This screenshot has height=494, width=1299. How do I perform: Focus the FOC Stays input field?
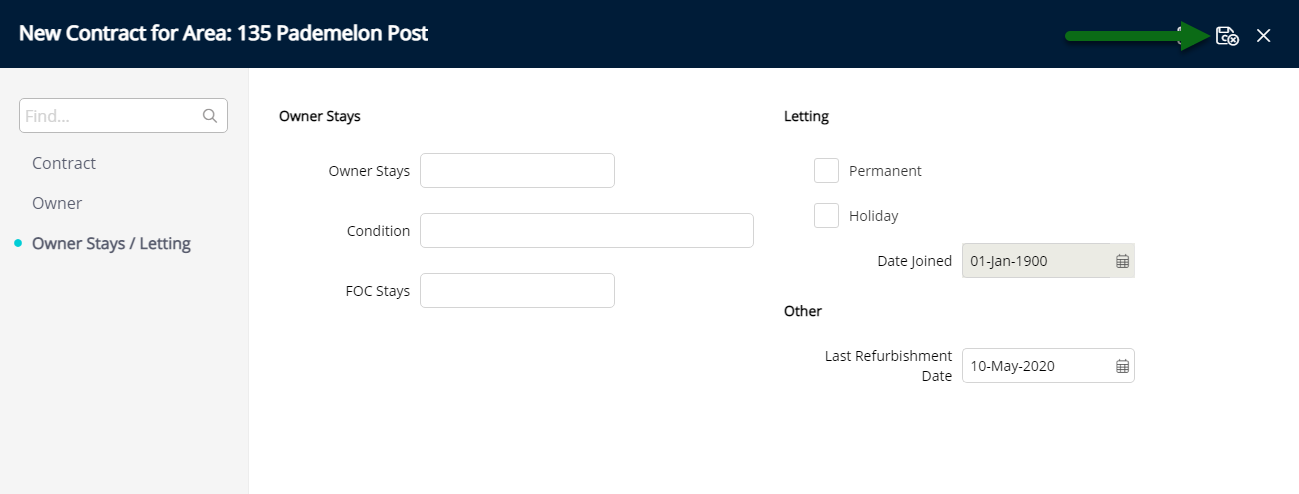[x=517, y=291]
